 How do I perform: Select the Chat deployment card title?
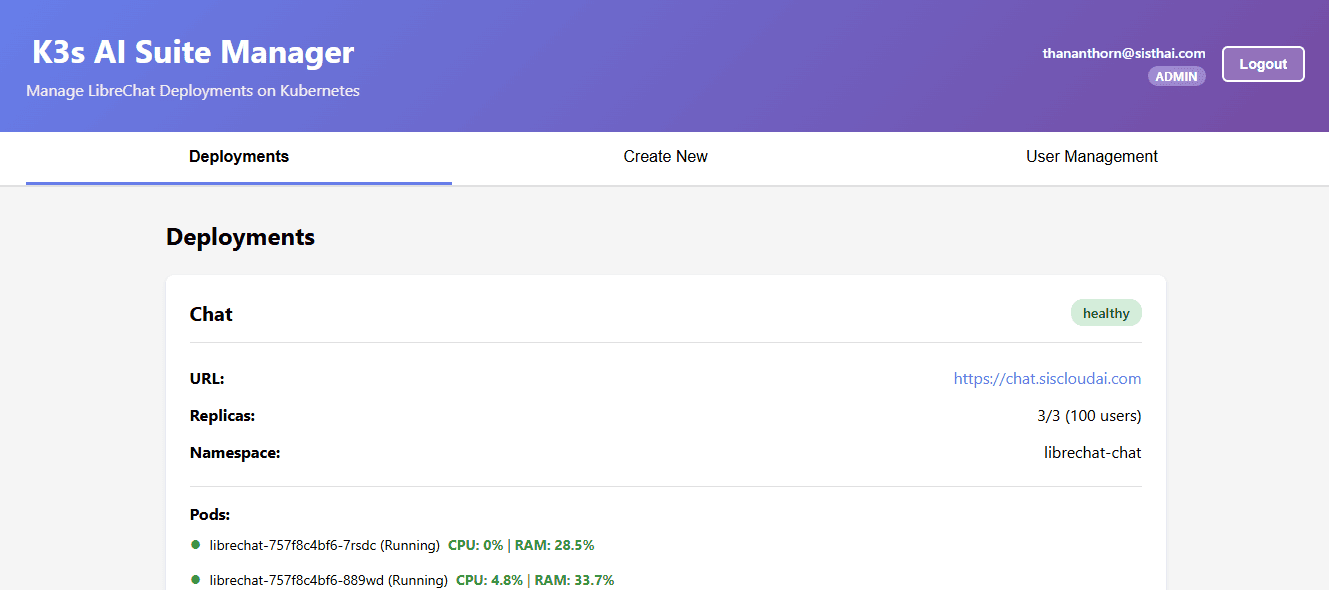coord(211,314)
